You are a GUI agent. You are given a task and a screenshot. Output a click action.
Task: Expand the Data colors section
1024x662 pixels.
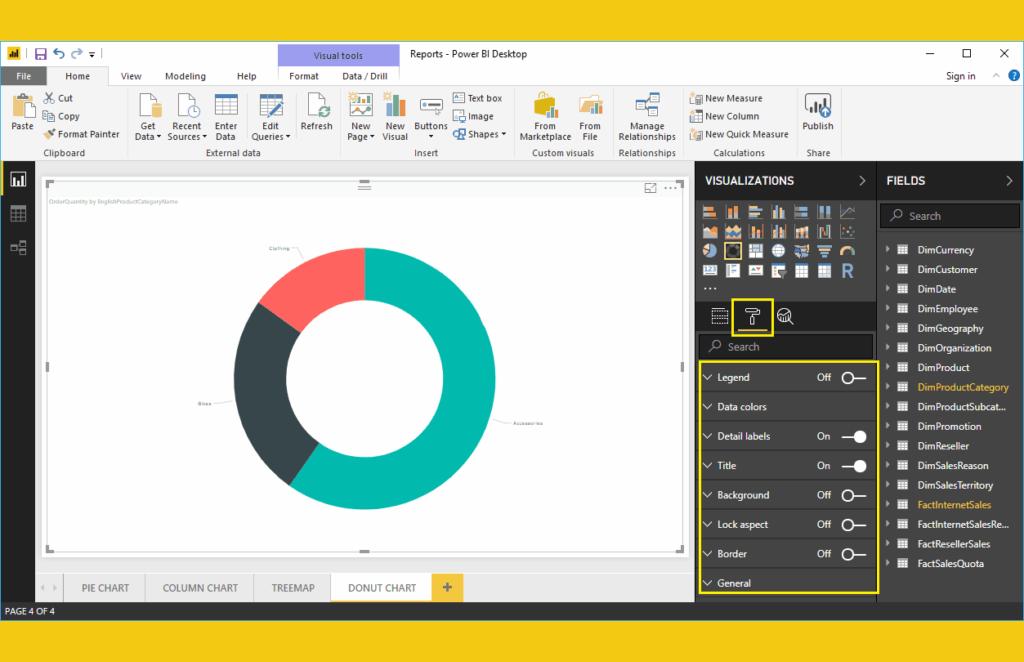coord(742,407)
